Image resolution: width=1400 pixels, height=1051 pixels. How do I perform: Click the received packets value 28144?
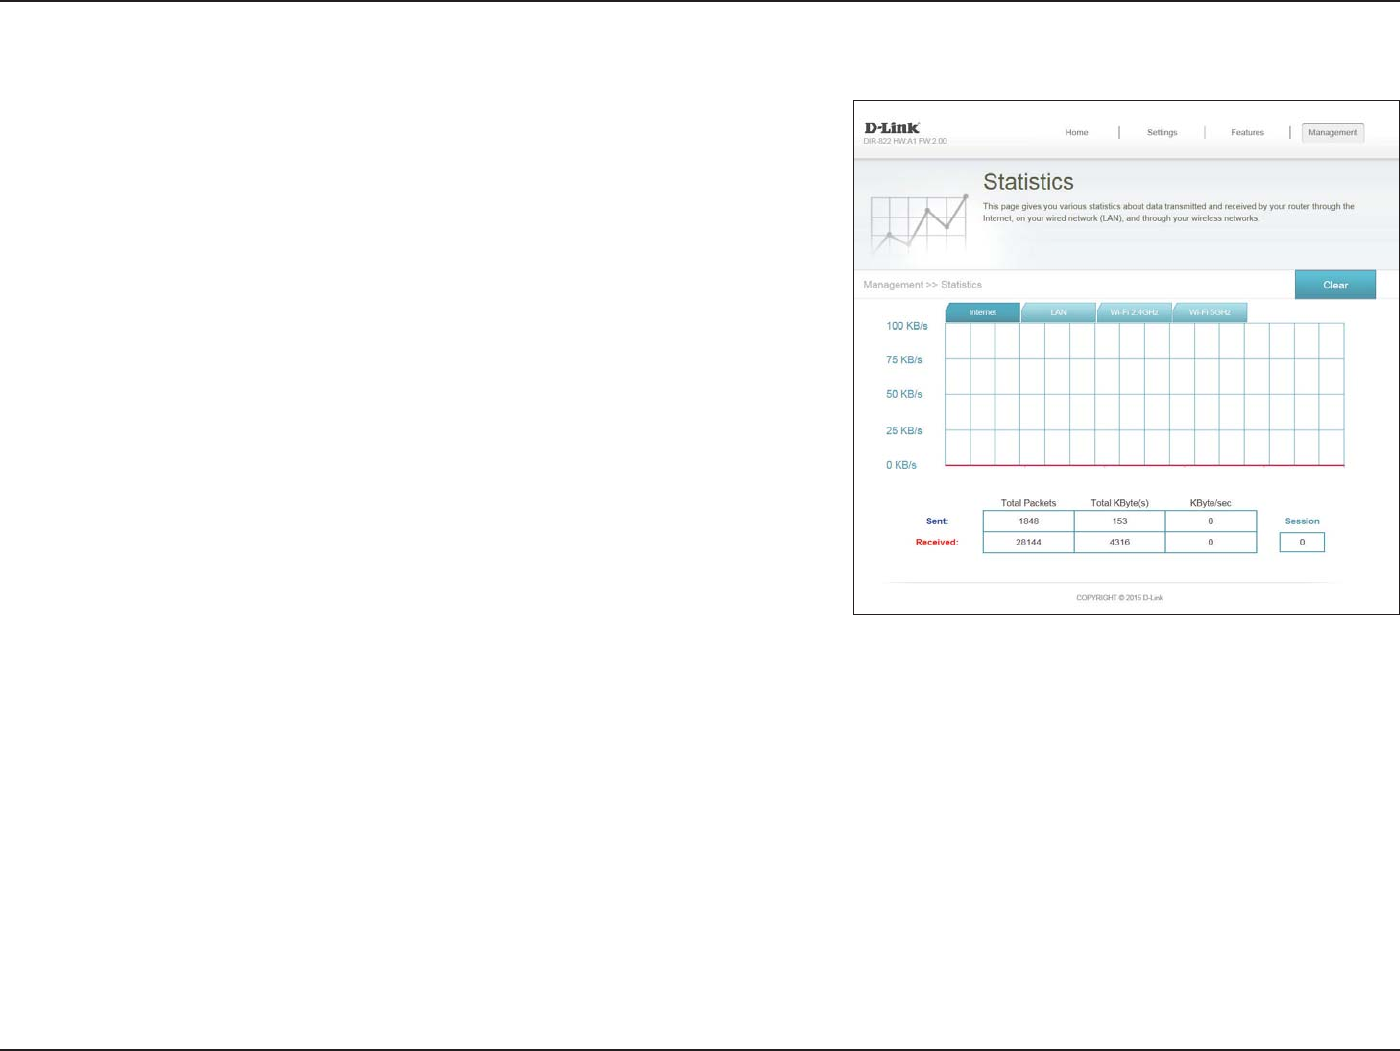click(1028, 542)
